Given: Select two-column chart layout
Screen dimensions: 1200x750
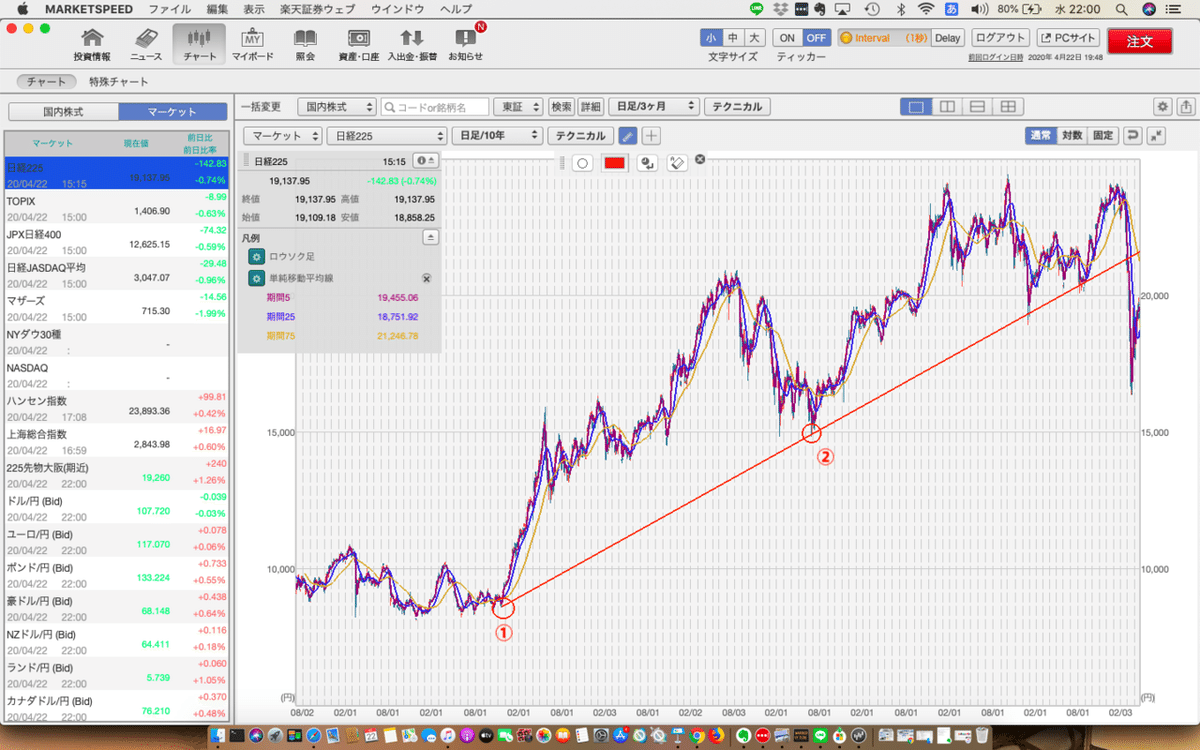Looking at the screenshot, I should [946, 106].
